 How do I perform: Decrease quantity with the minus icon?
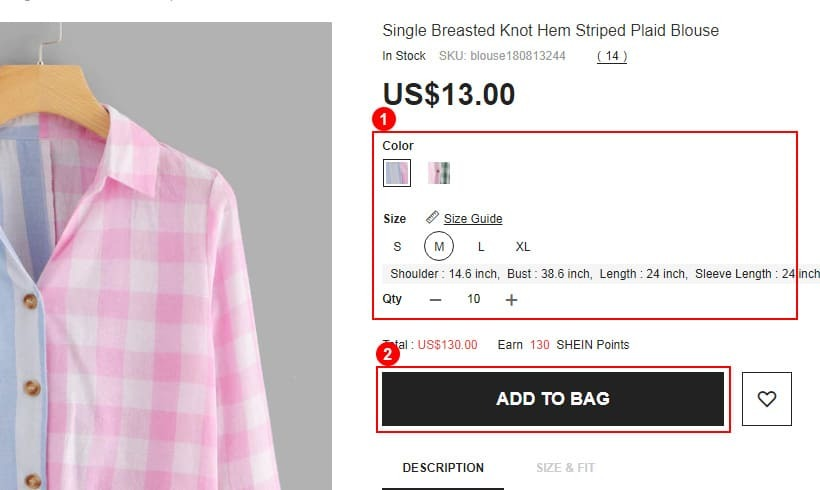[436, 300]
